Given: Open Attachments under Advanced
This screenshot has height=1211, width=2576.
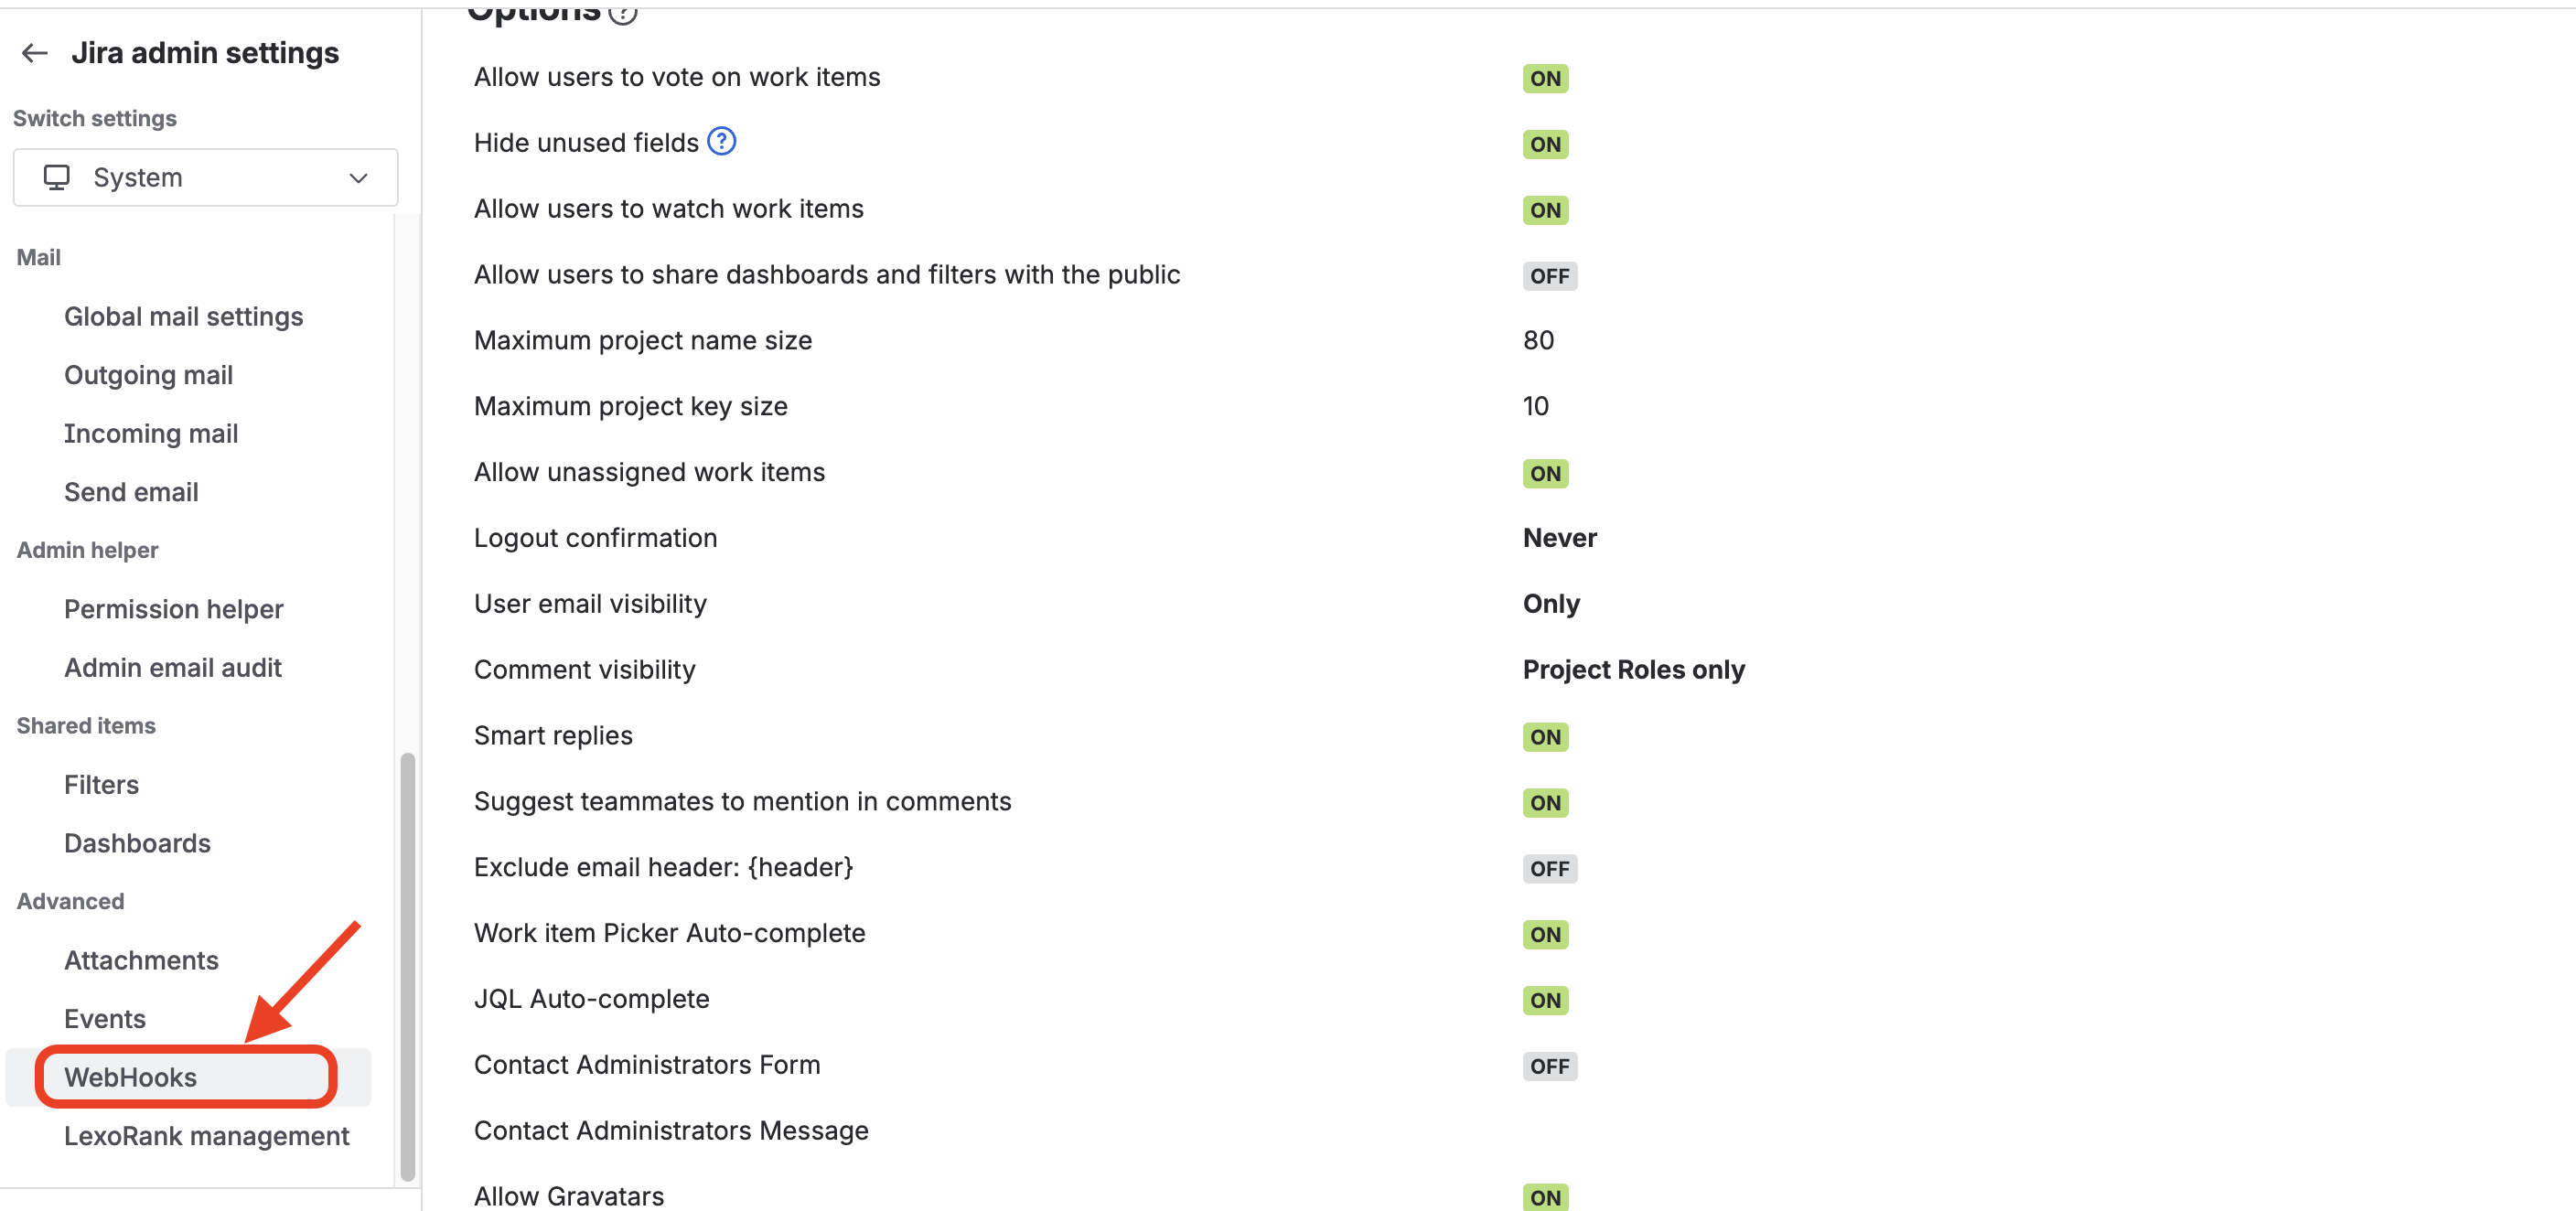Looking at the screenshot, I should [141, 960].
